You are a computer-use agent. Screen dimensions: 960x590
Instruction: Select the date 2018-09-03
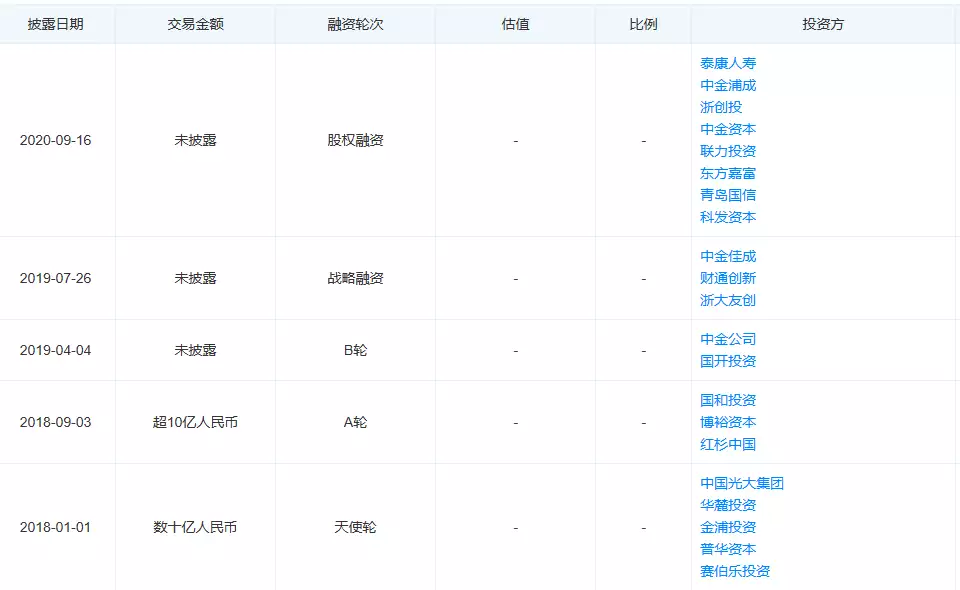click(55, 422)
